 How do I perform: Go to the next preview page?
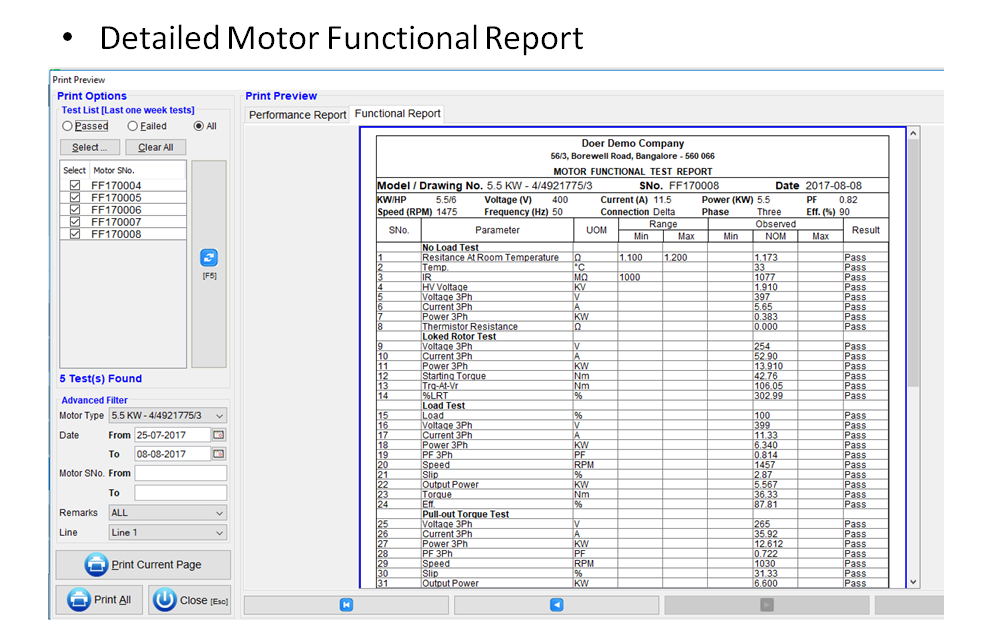coord(766,605)
